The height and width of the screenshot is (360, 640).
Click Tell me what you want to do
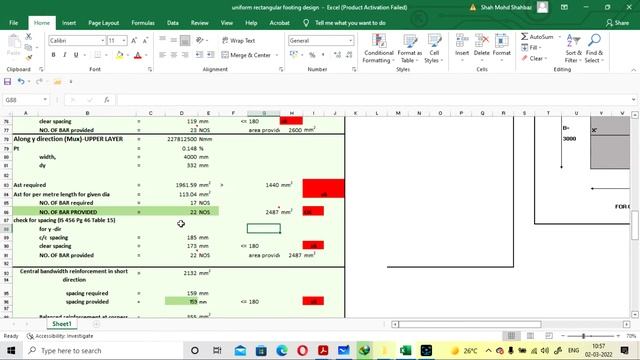[x=350, y=23]
